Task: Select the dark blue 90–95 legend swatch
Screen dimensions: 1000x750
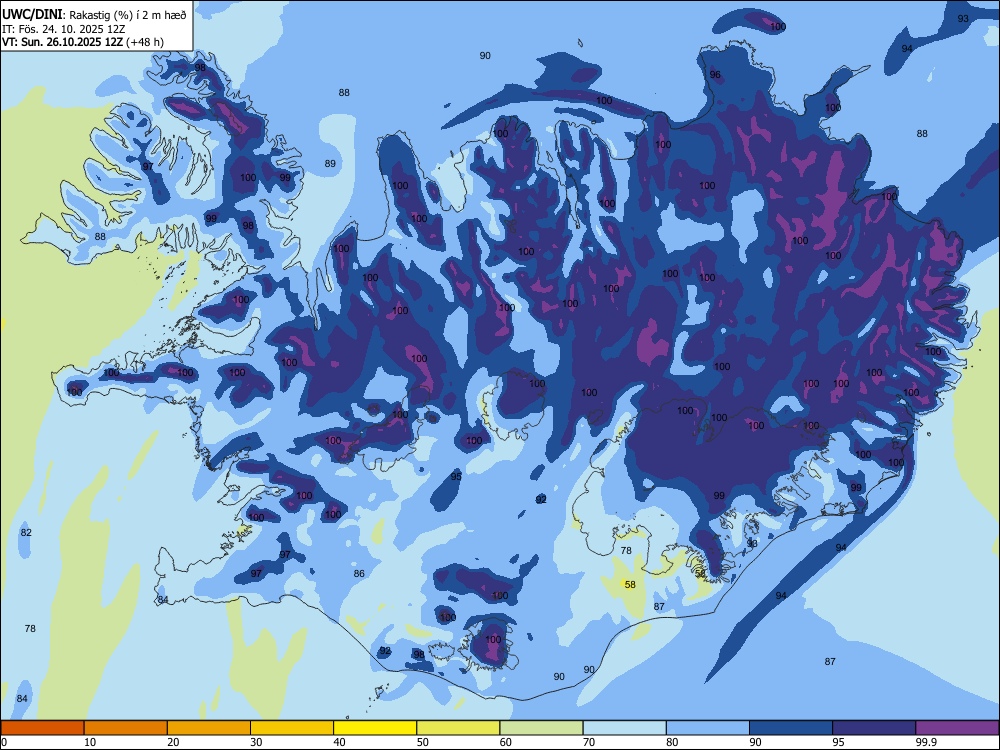Action: coord(791,728)
